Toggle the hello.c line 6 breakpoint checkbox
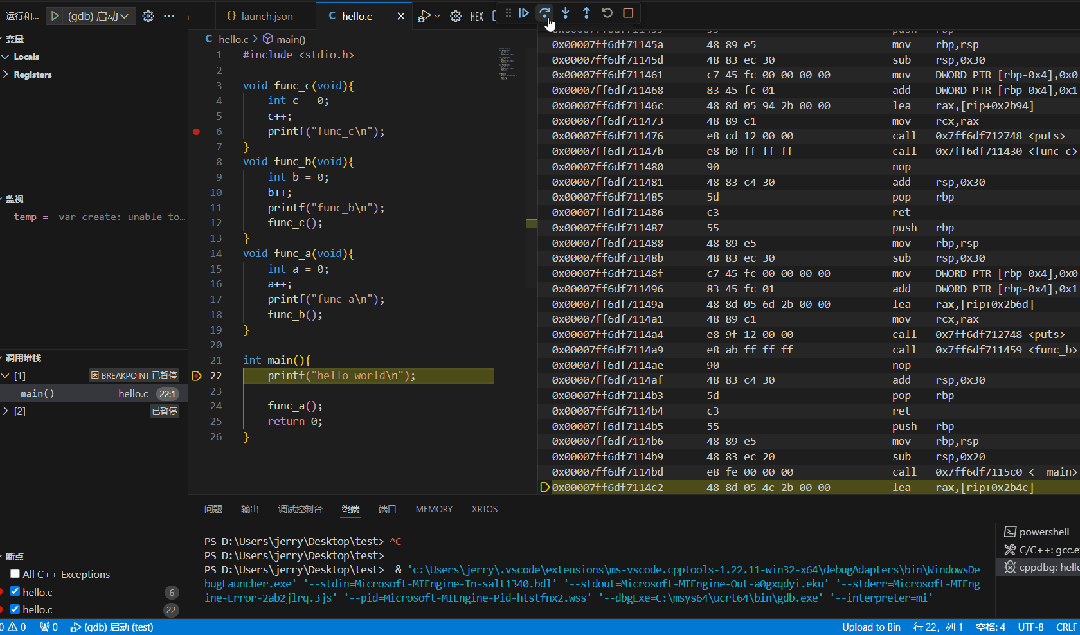Image resolution: width=1080 pixels, height=635 pixels. [14, 592]
